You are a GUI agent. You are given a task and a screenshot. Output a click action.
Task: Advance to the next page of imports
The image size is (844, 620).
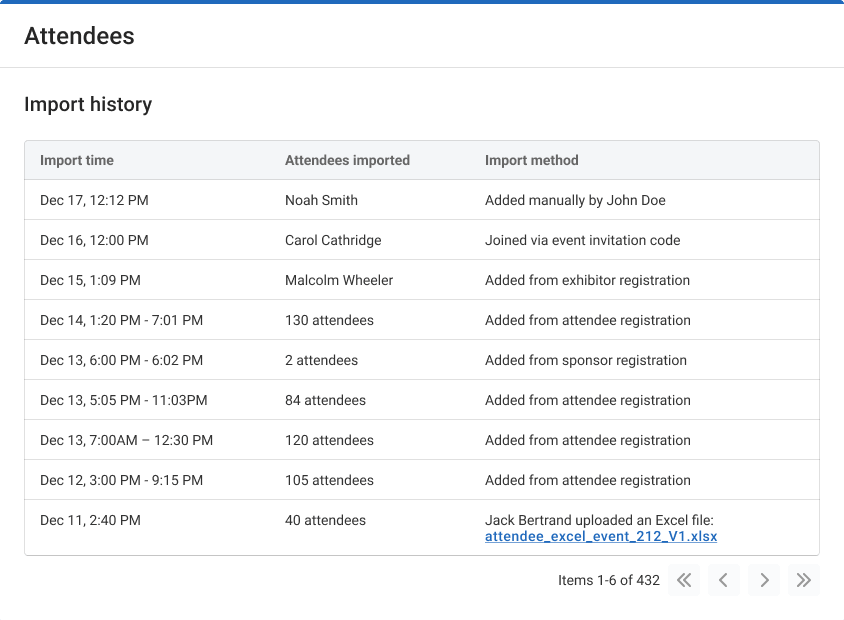point(764,580)
